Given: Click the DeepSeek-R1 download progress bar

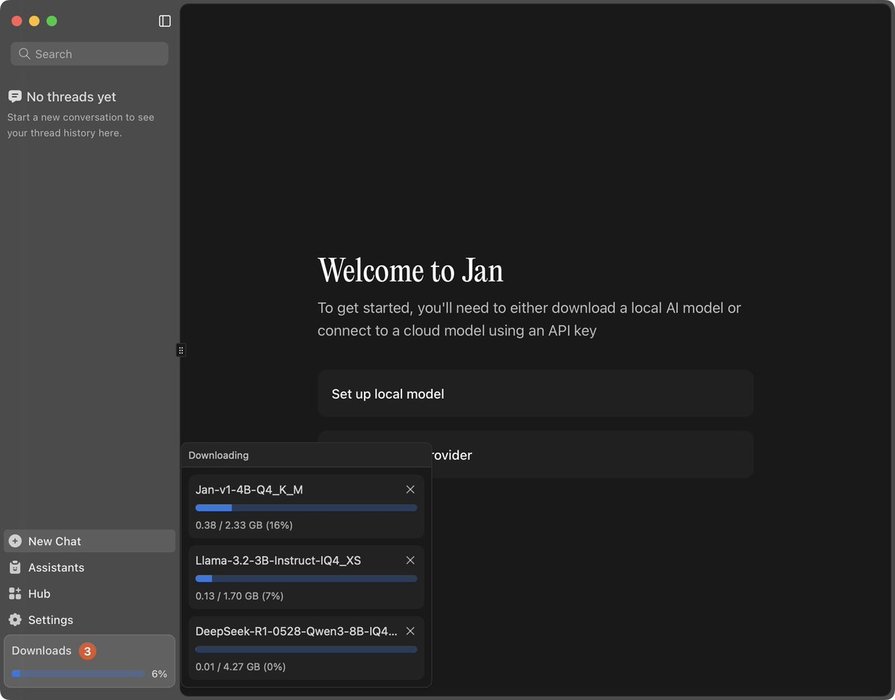Looking at the screenshot, I should click(x=306, y=649).
